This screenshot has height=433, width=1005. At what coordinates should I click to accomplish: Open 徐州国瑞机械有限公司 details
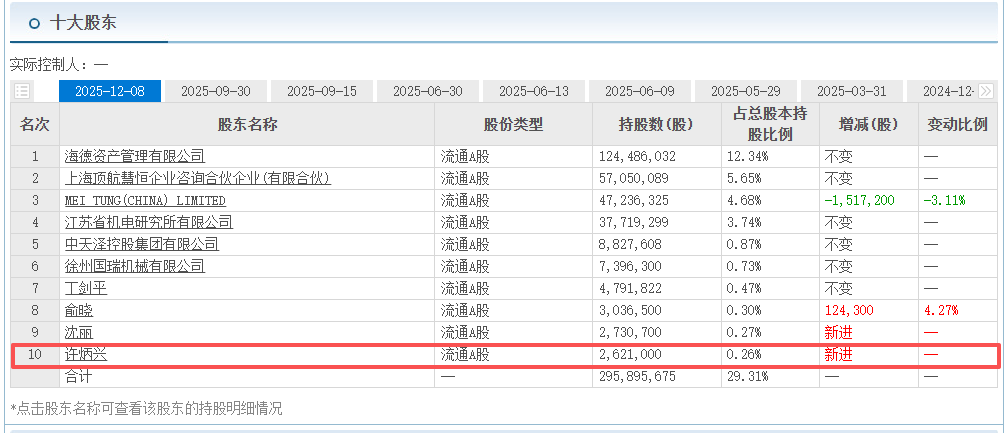click(x=135, y=266)
